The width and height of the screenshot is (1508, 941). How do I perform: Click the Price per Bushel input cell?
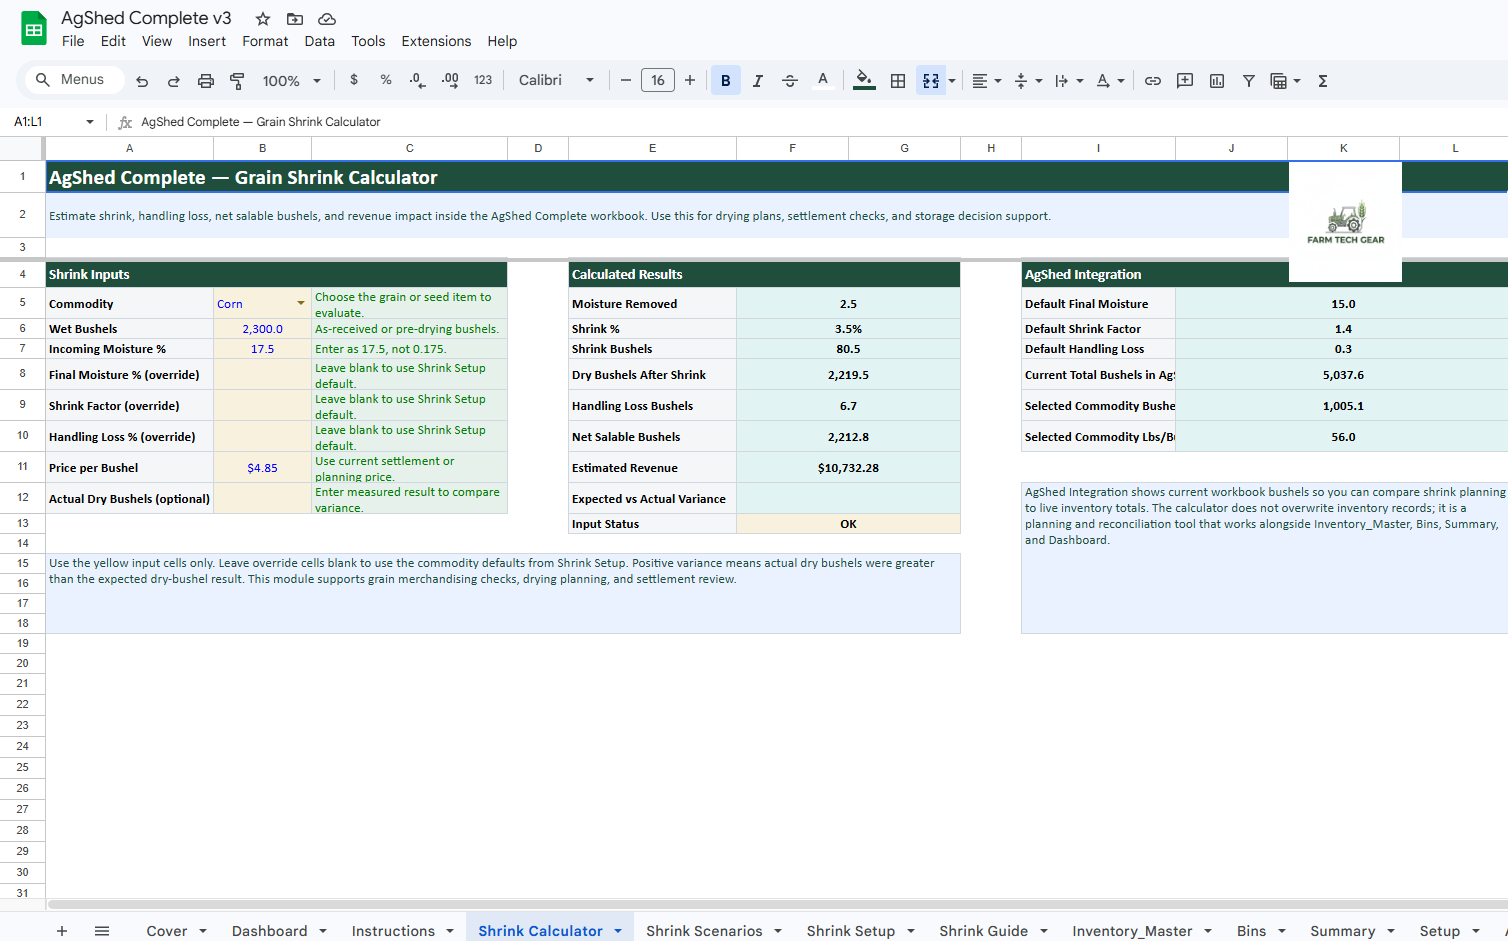(x=262, y=467)
